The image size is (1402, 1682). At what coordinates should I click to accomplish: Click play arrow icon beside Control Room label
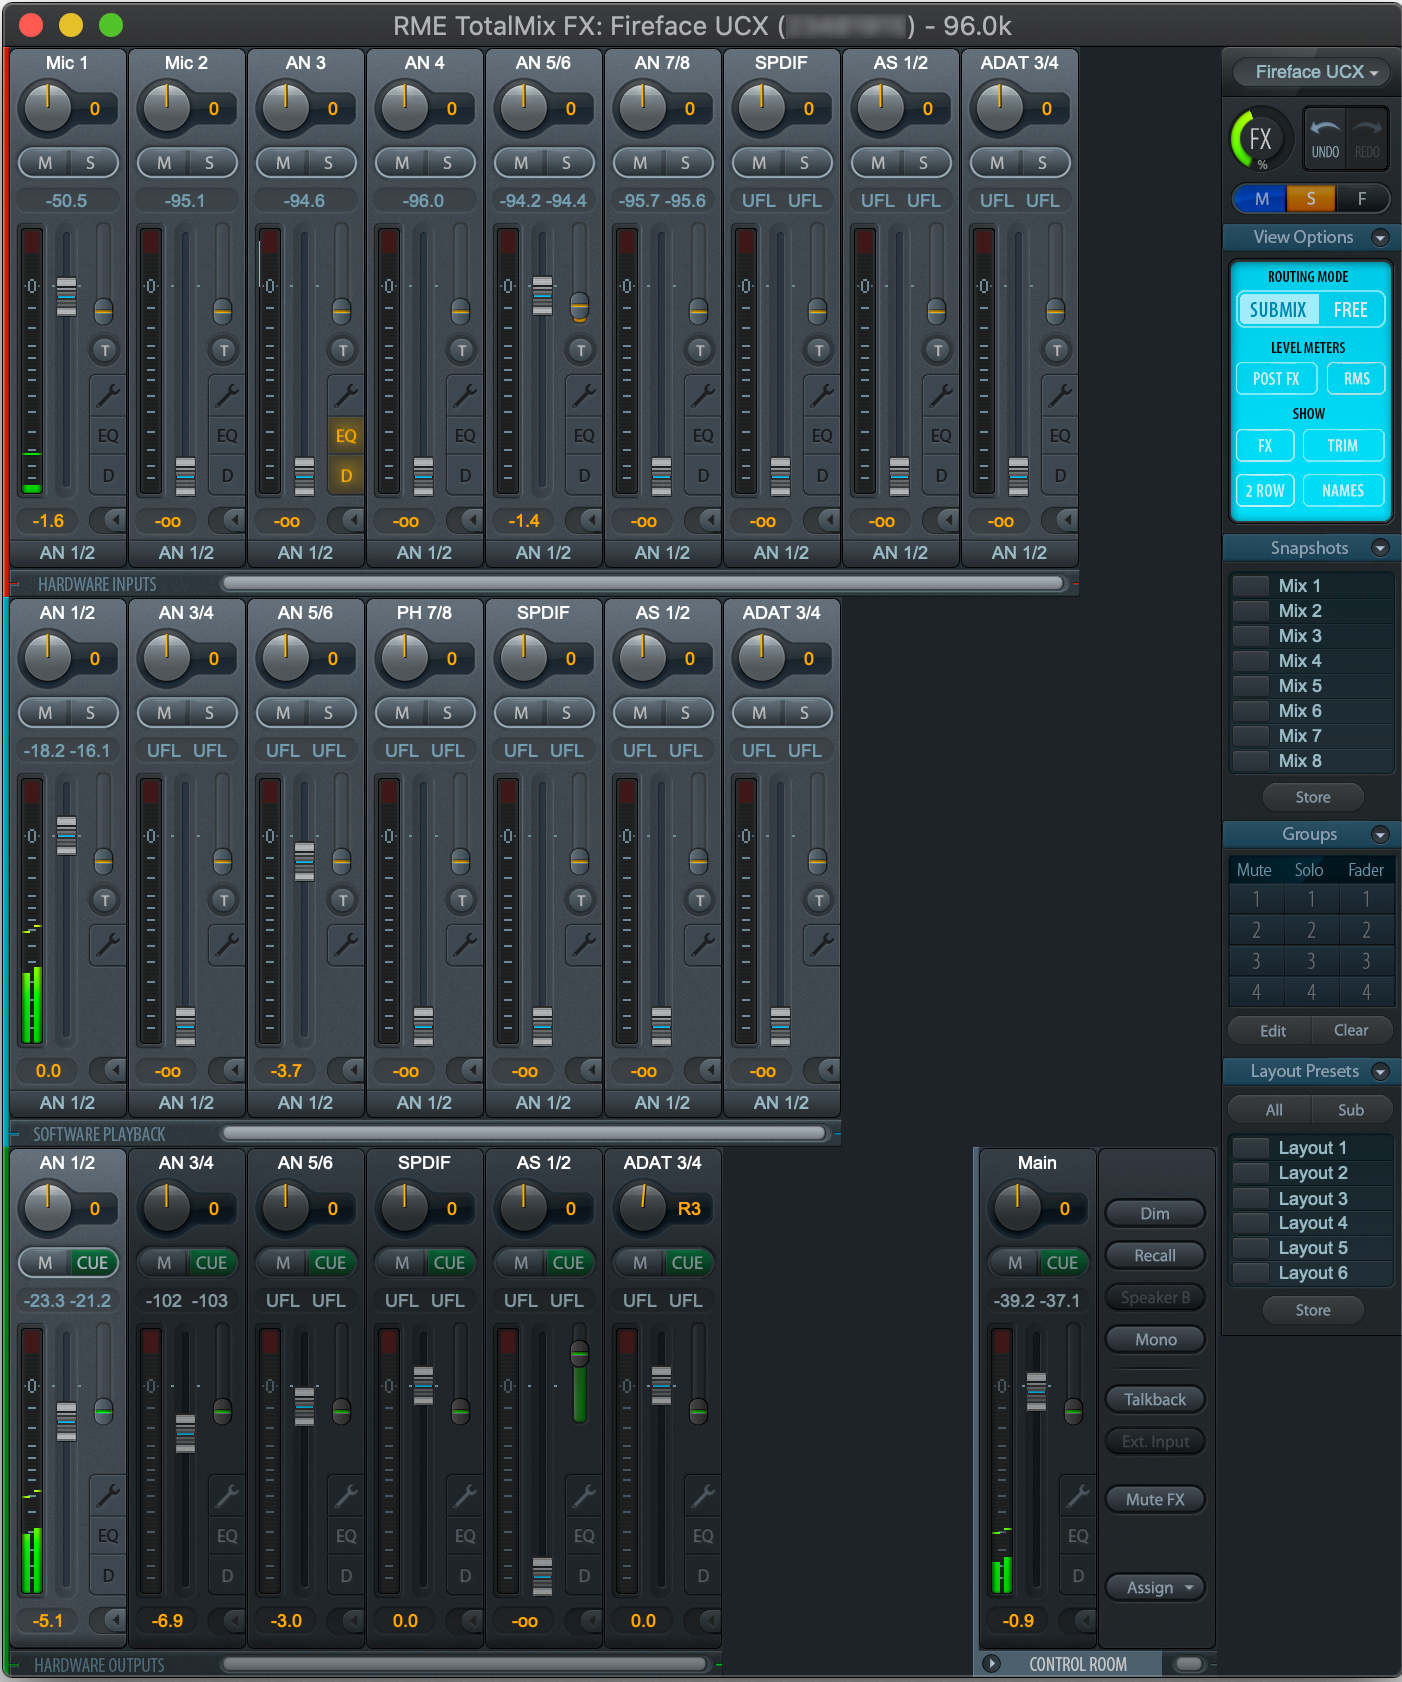click(992, 1664)
